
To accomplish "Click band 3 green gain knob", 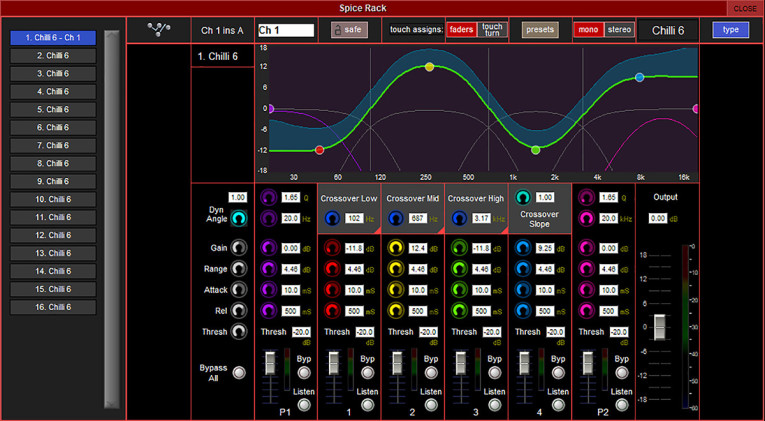I will (x=459, y=248).
